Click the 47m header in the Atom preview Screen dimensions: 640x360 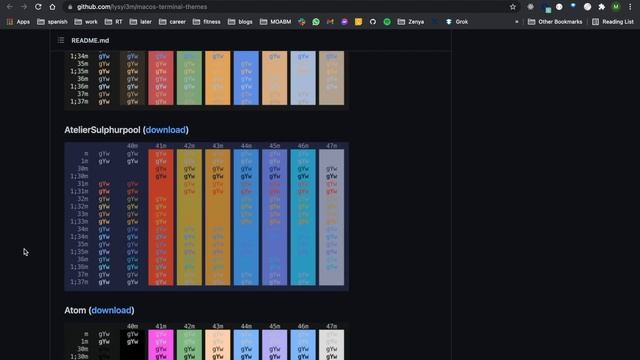[331, 326]
